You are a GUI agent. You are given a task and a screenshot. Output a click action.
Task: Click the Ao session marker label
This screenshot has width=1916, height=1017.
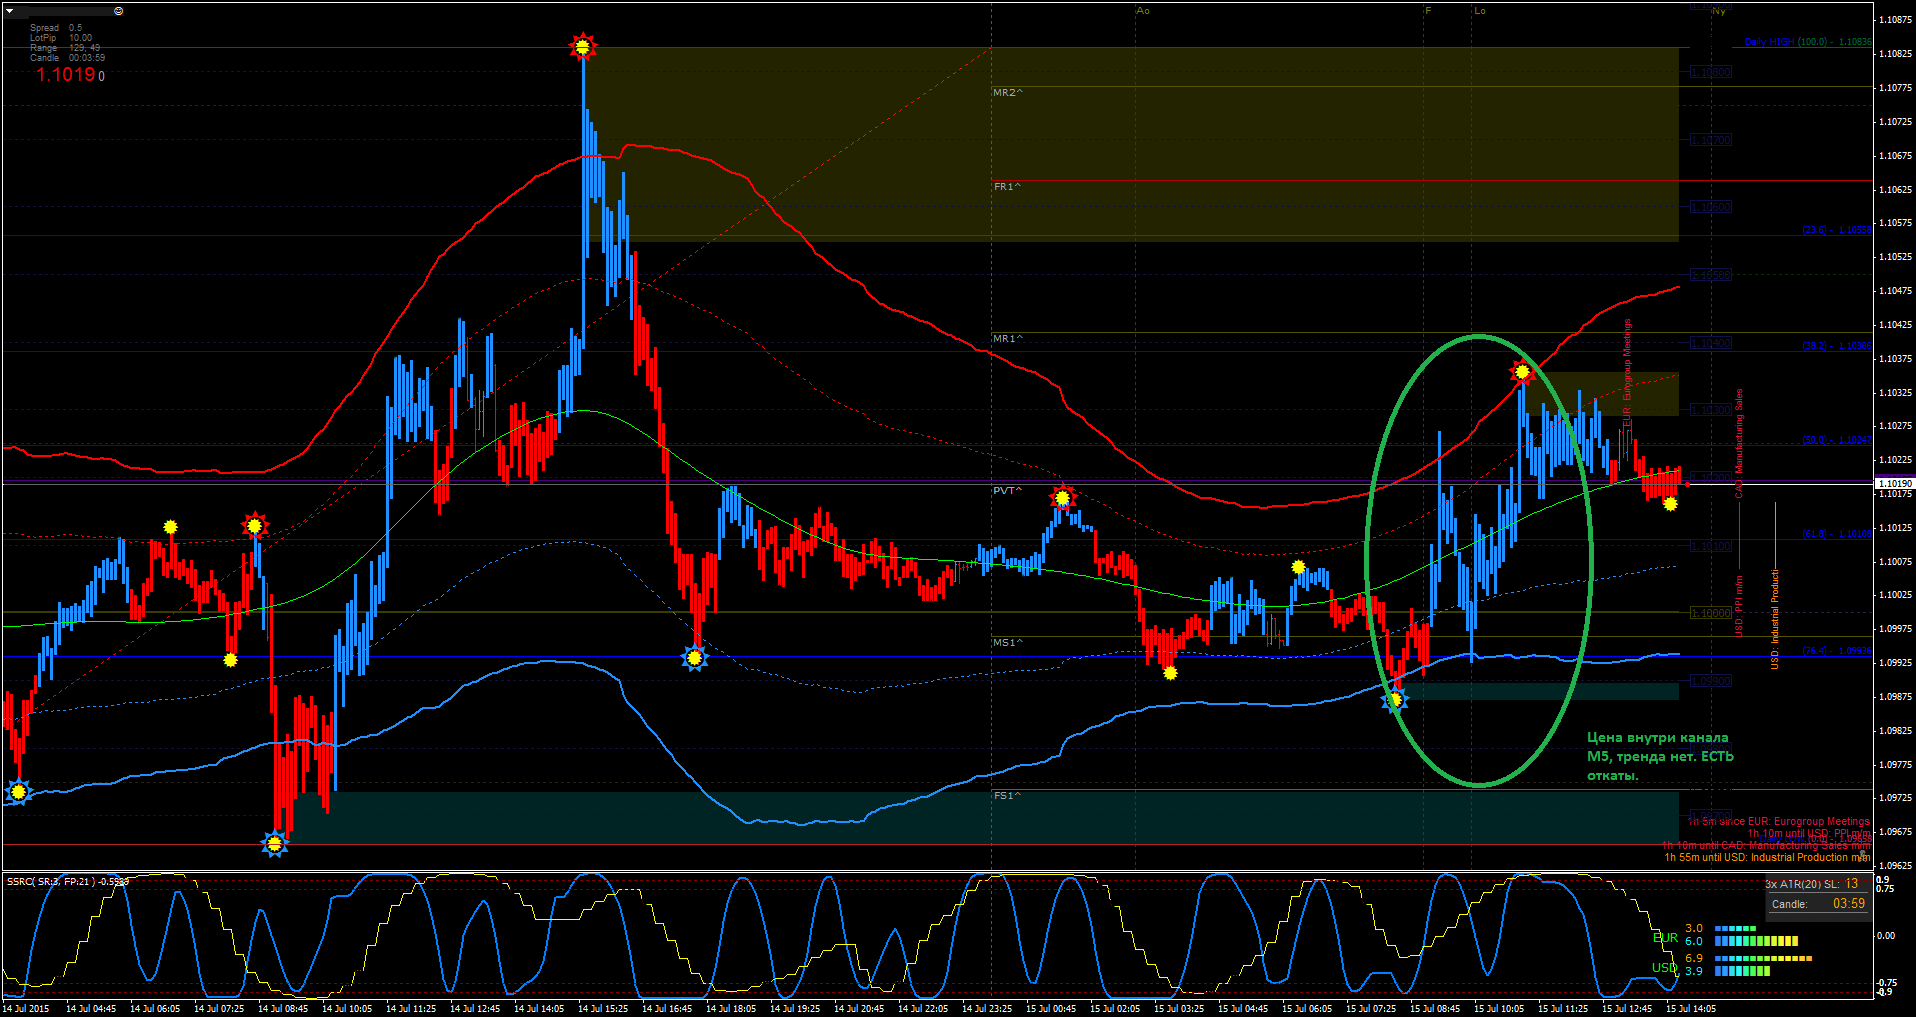coord(1143,11)
